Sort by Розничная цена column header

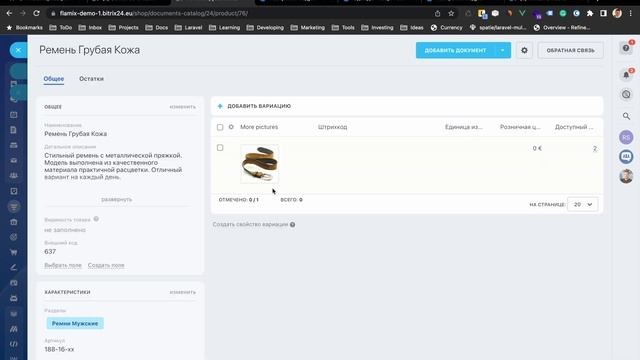click(520, 127)
